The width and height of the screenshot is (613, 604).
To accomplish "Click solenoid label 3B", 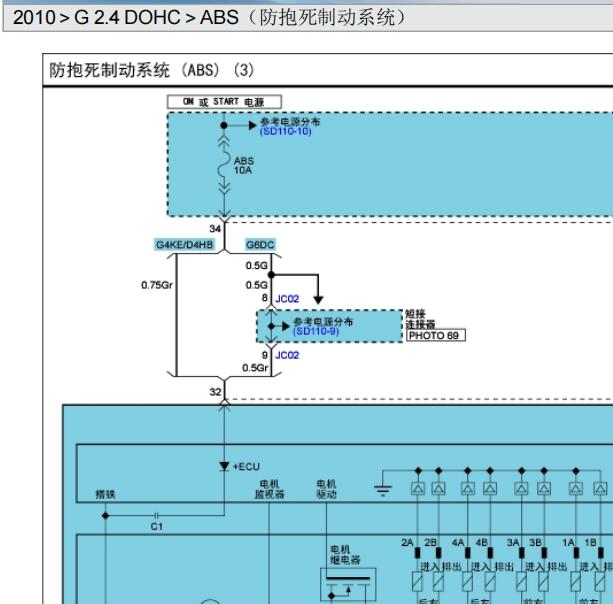I will (536, 543).
